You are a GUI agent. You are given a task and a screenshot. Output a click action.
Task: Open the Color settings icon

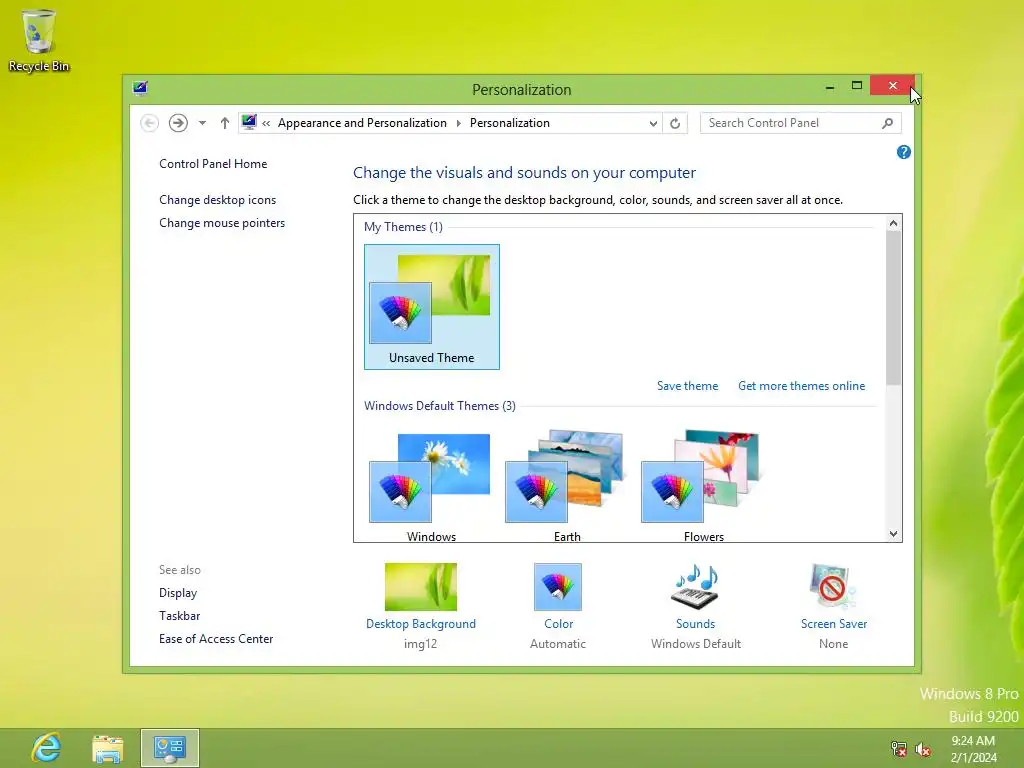pos(558,586)
